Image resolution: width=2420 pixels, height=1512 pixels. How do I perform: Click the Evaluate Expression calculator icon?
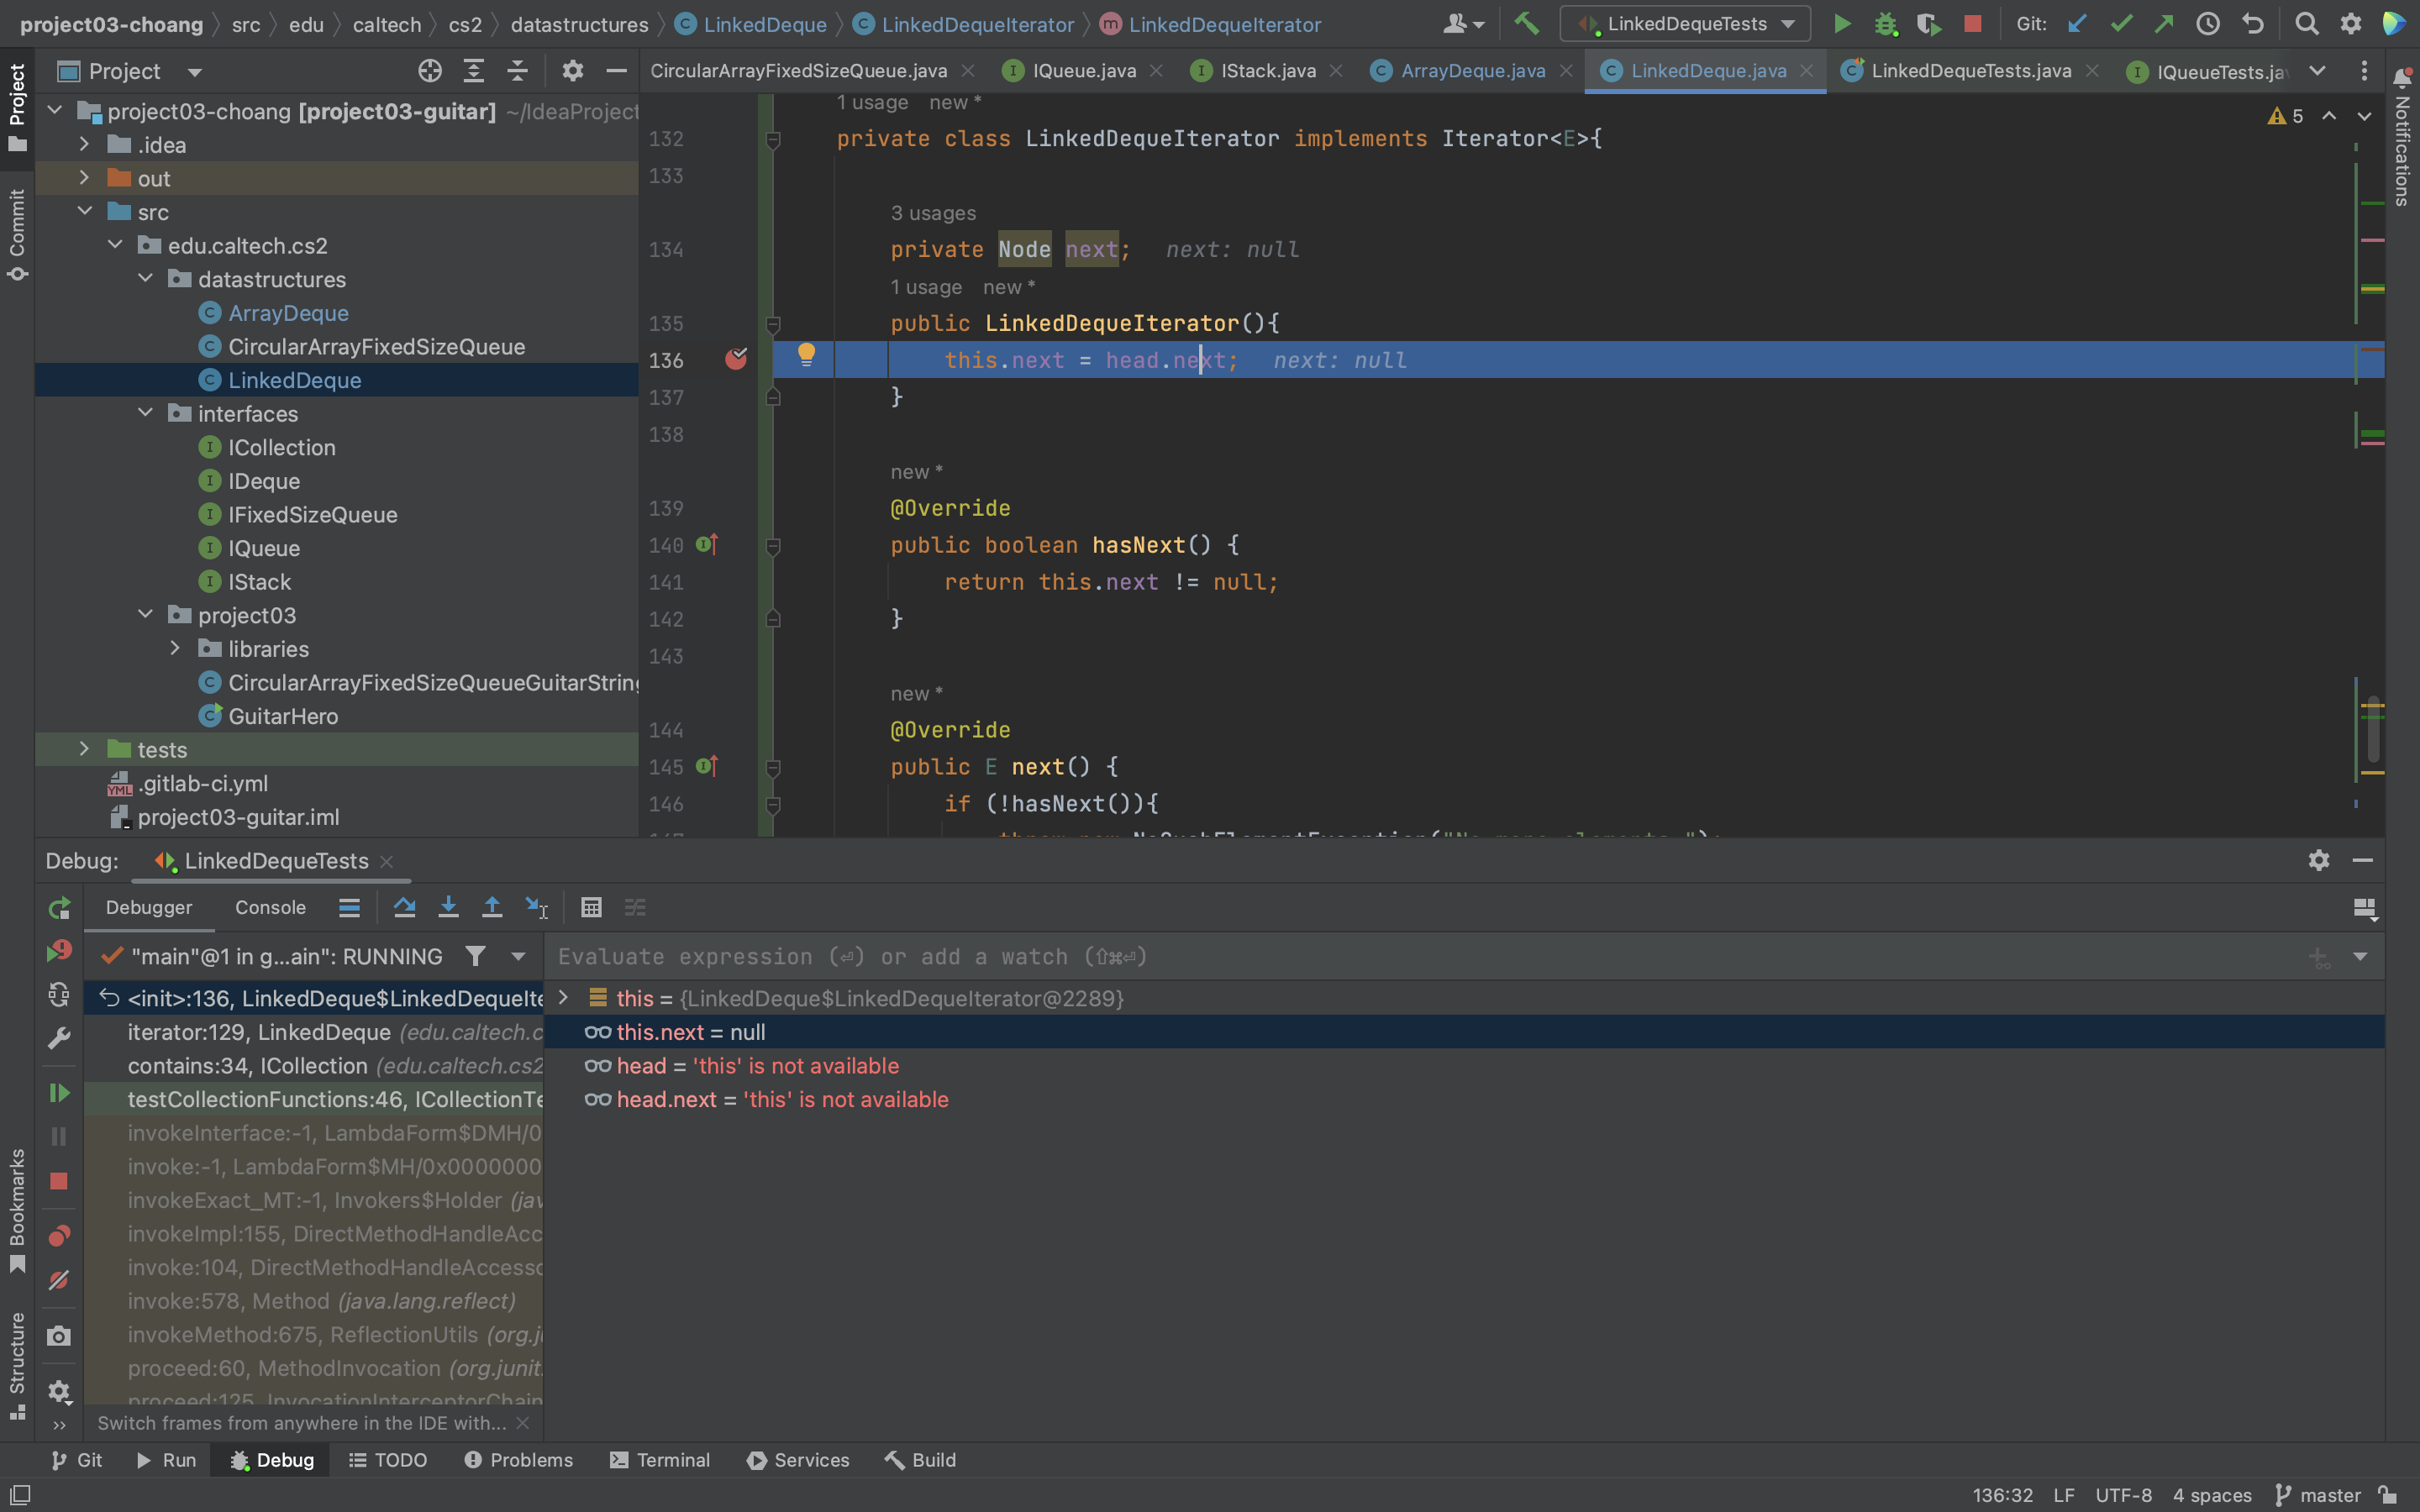pyautogui.click(x=591, y=907)
